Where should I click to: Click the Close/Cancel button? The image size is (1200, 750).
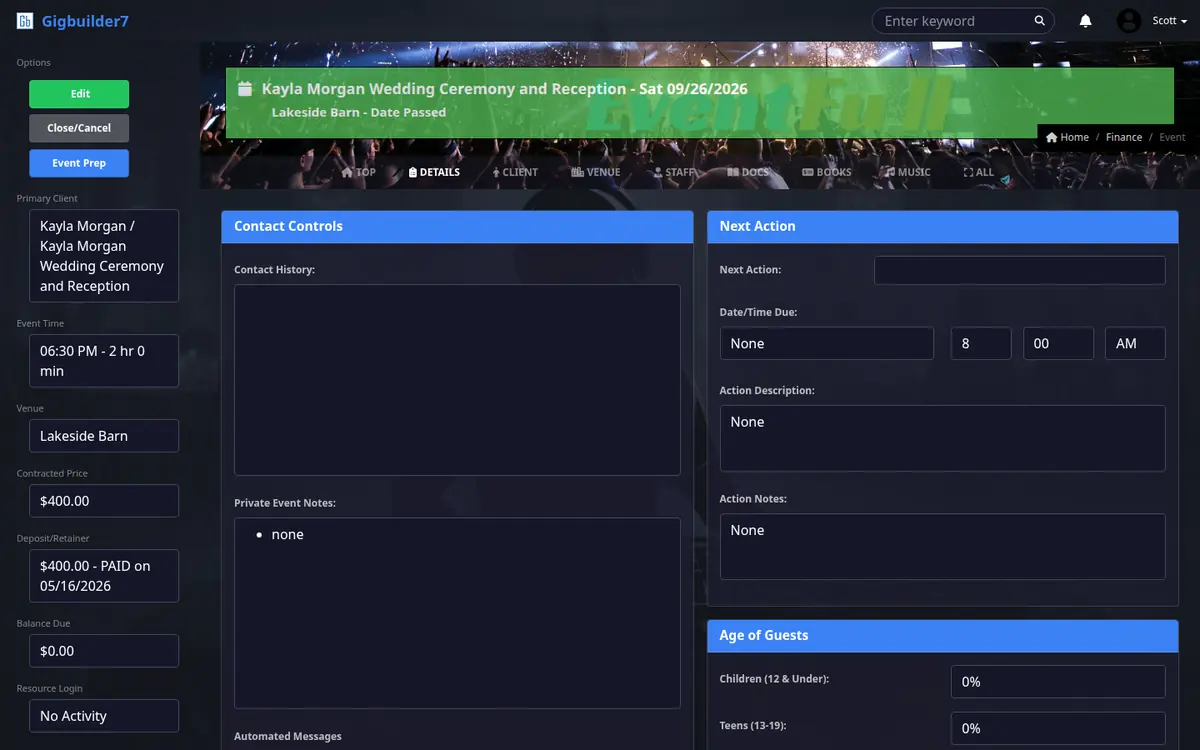tap(79, 128)
